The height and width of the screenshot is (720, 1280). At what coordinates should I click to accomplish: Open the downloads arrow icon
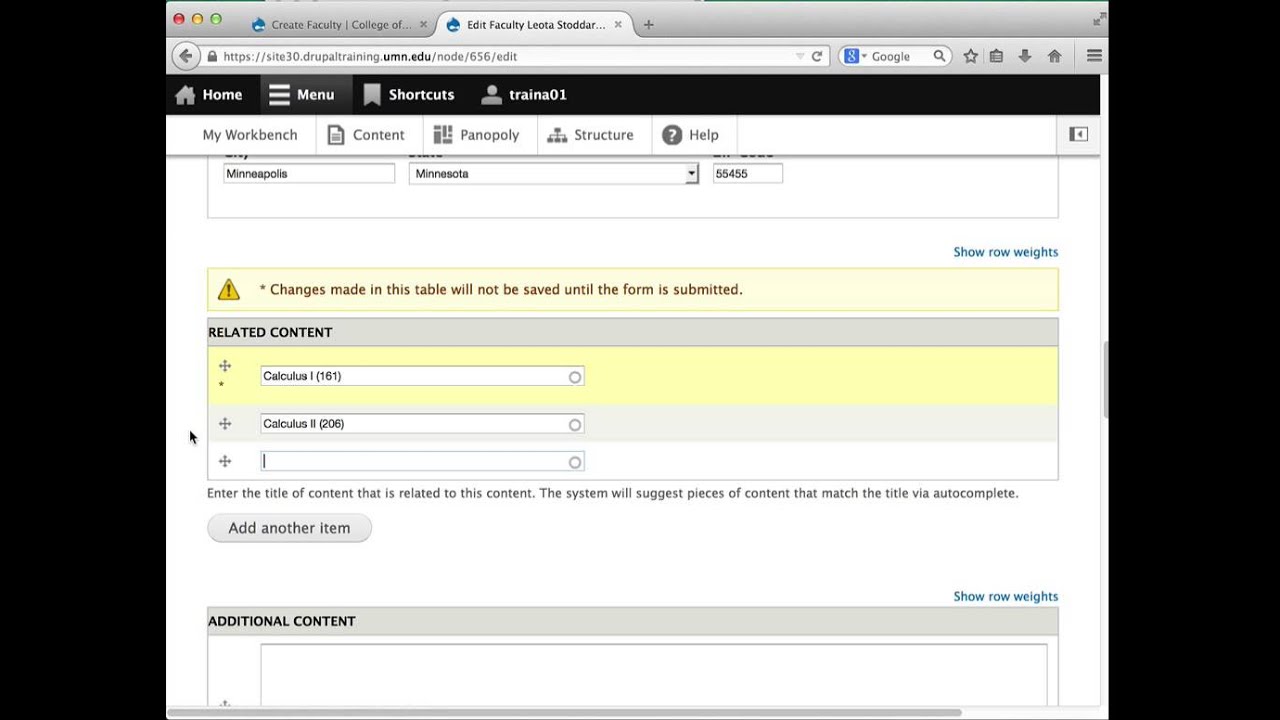coord(1025,56)
